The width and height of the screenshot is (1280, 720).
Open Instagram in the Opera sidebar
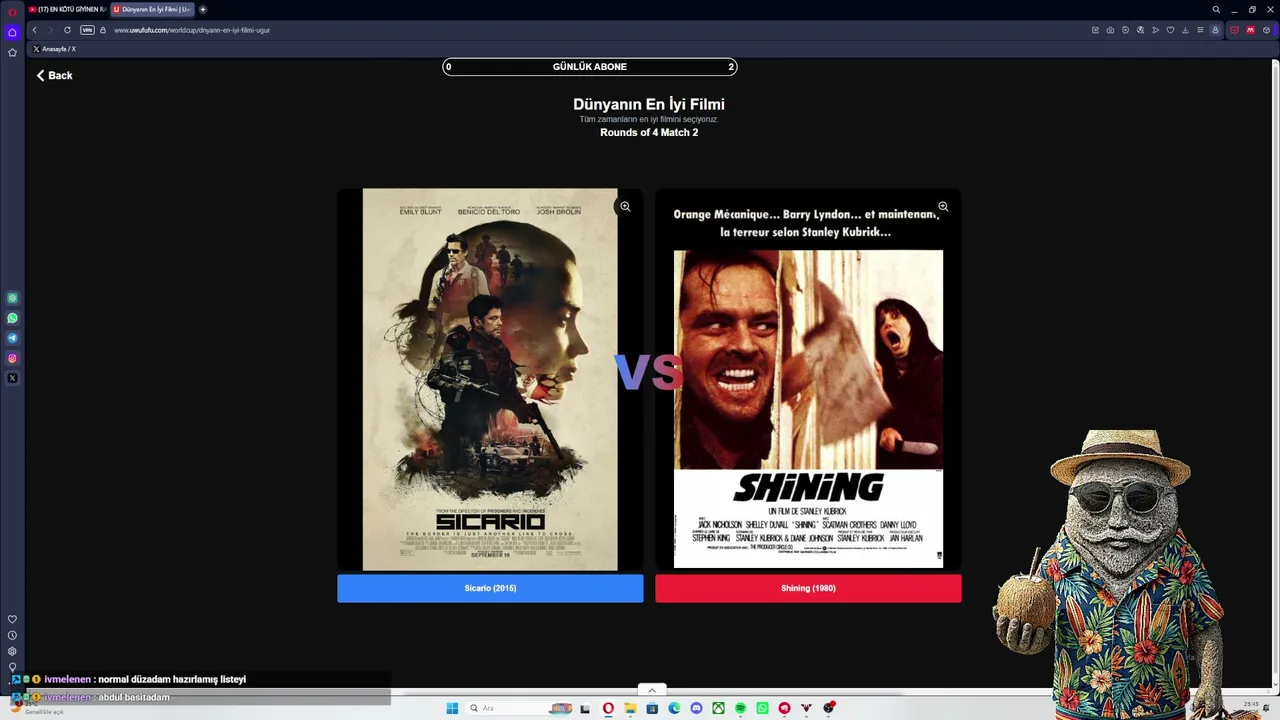(x=12, y=358)
